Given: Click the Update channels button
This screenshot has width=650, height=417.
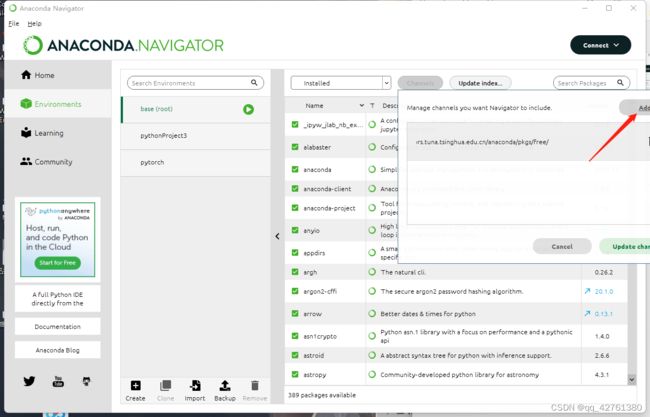Looking at the screenshot, I should (x=625, y=246).
